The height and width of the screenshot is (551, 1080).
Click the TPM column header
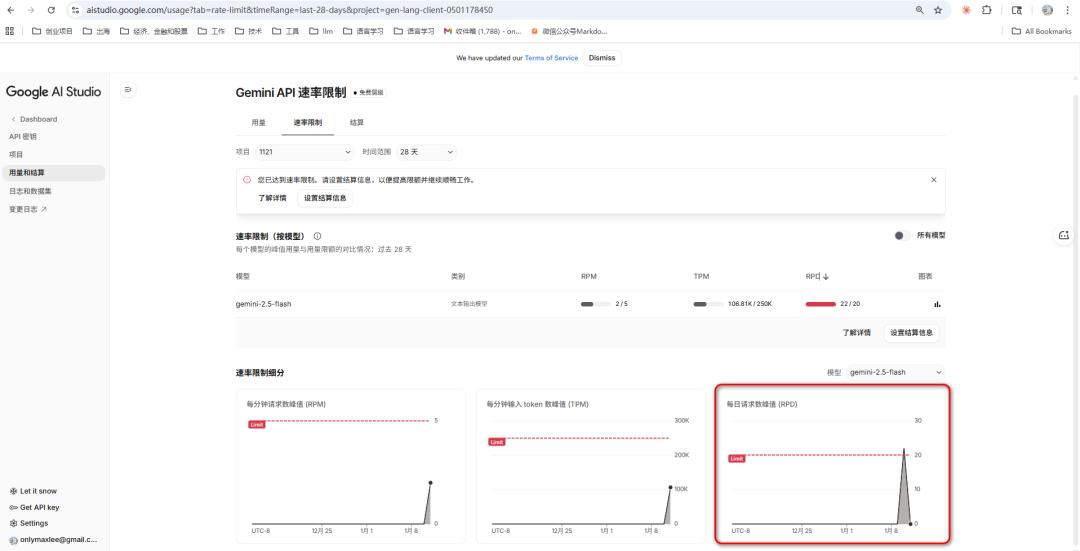coord(701,277)
